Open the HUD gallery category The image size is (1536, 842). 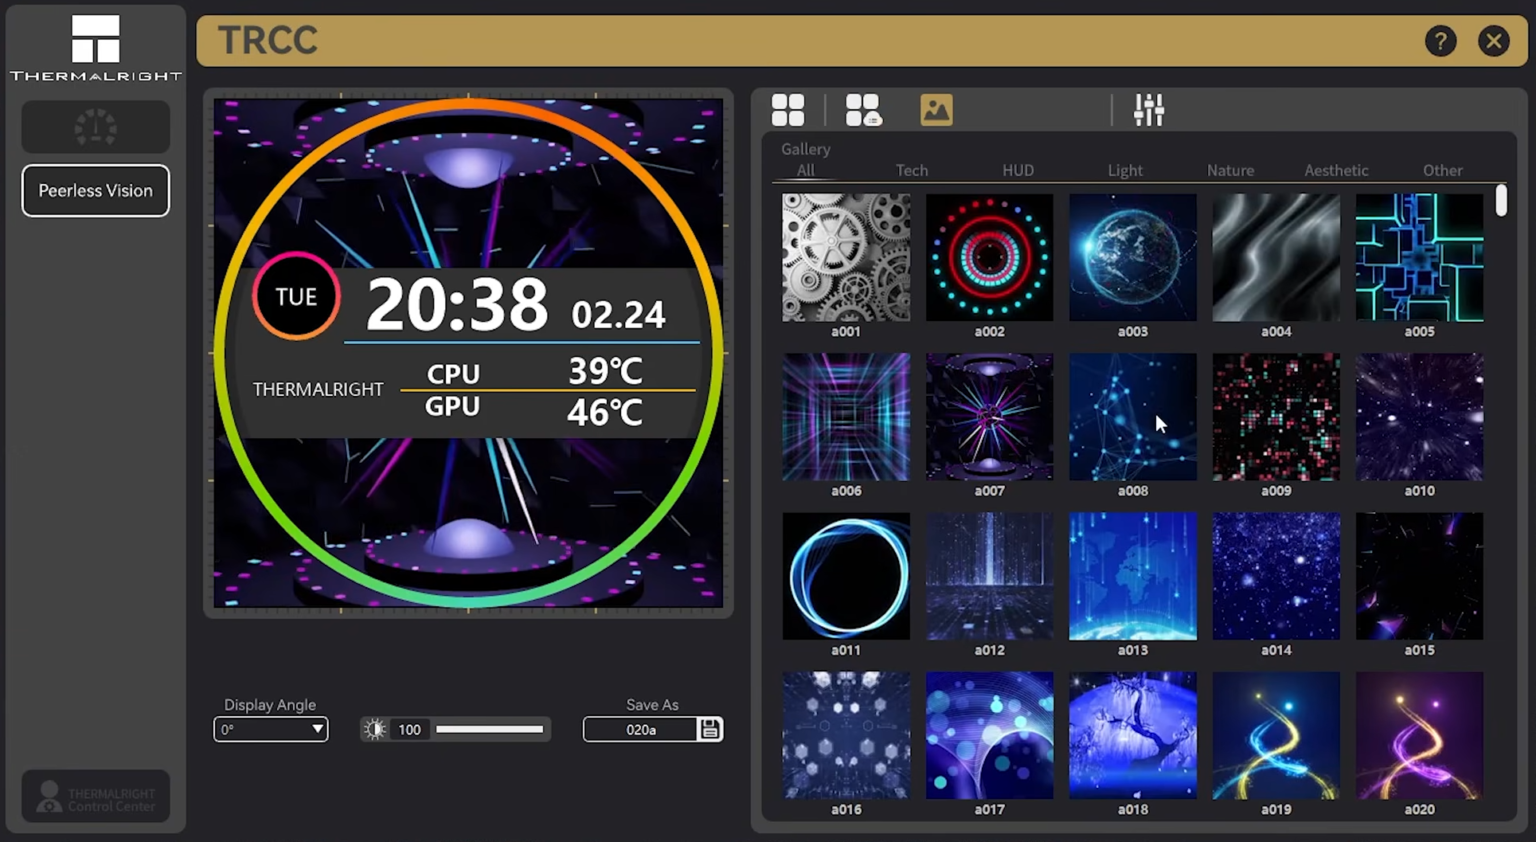1018,170
